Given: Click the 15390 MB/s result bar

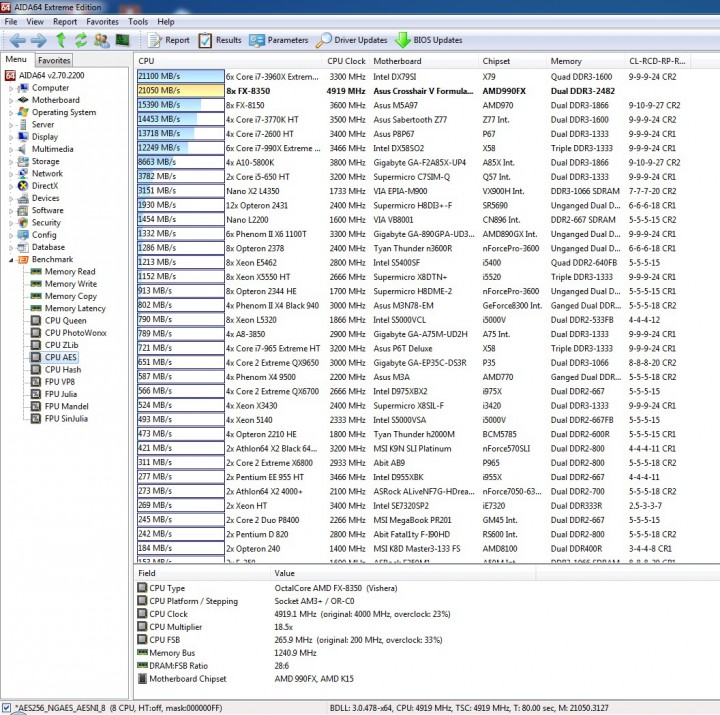Looking at the screenshot, I should (x=180, y=105).
